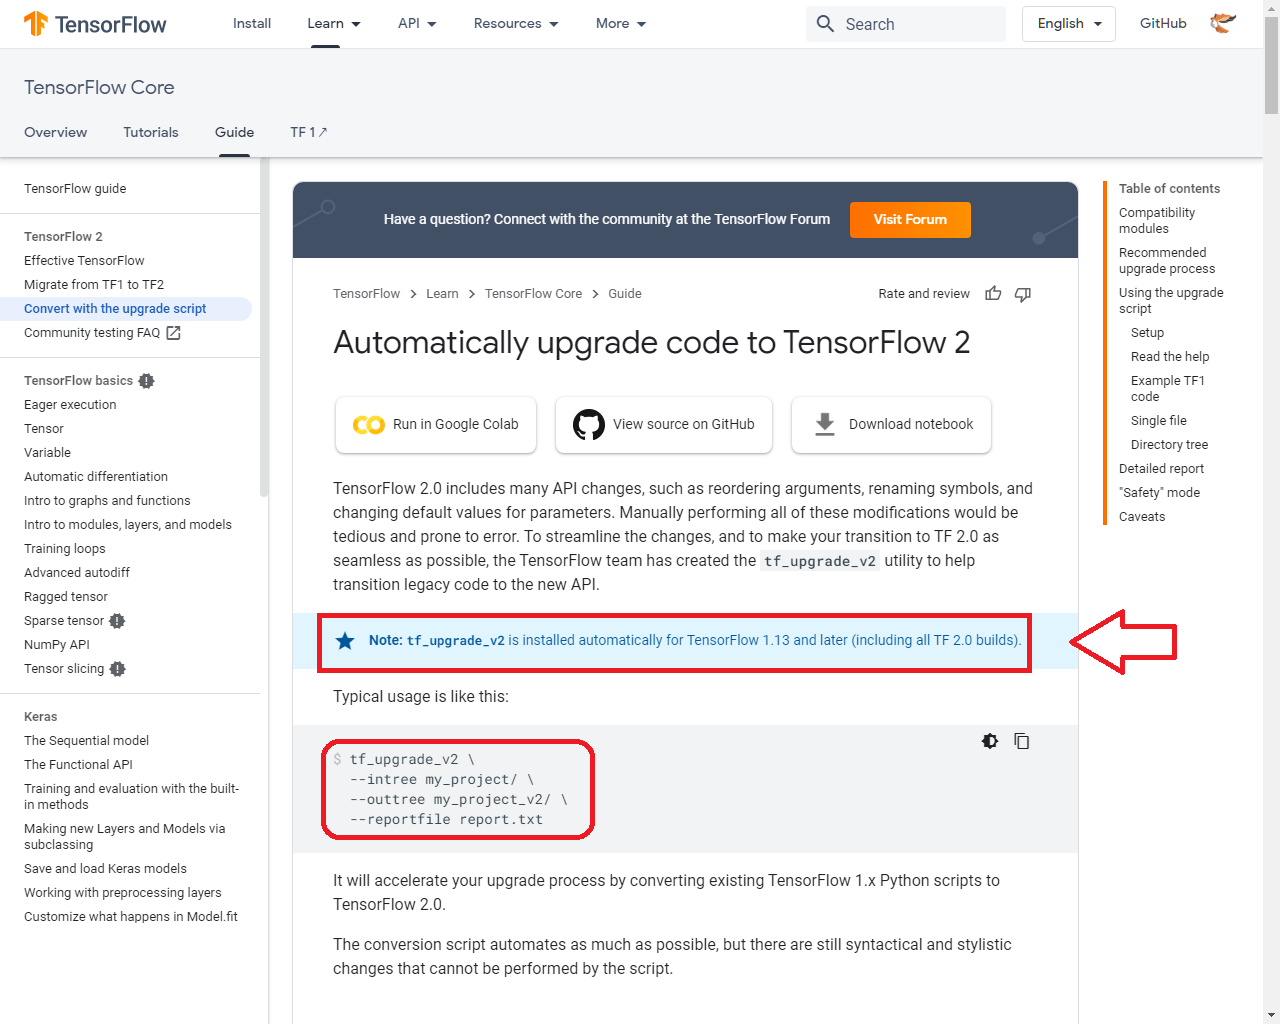Click the TensorFlow Core breadcrumb link
Image resolution: width=1280 pixels, height=1024 pixels.
tap(533, 294)
